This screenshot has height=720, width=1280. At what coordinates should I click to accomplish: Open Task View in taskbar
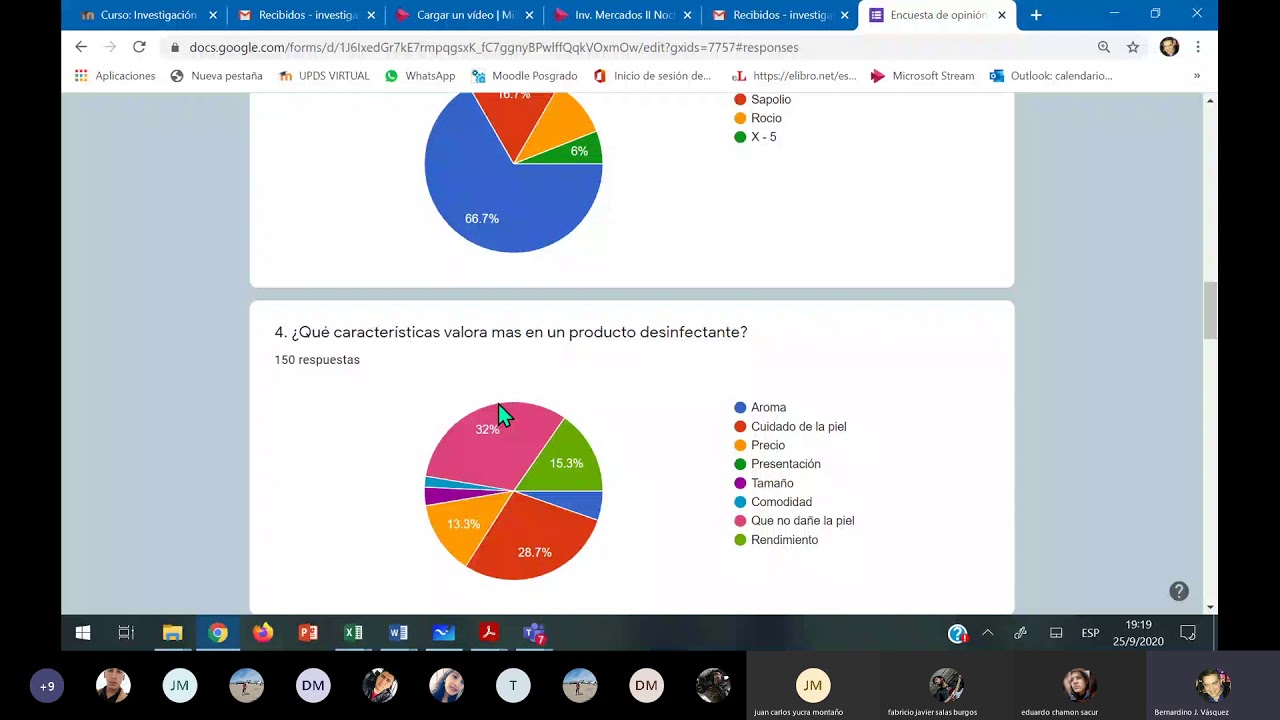126,632
